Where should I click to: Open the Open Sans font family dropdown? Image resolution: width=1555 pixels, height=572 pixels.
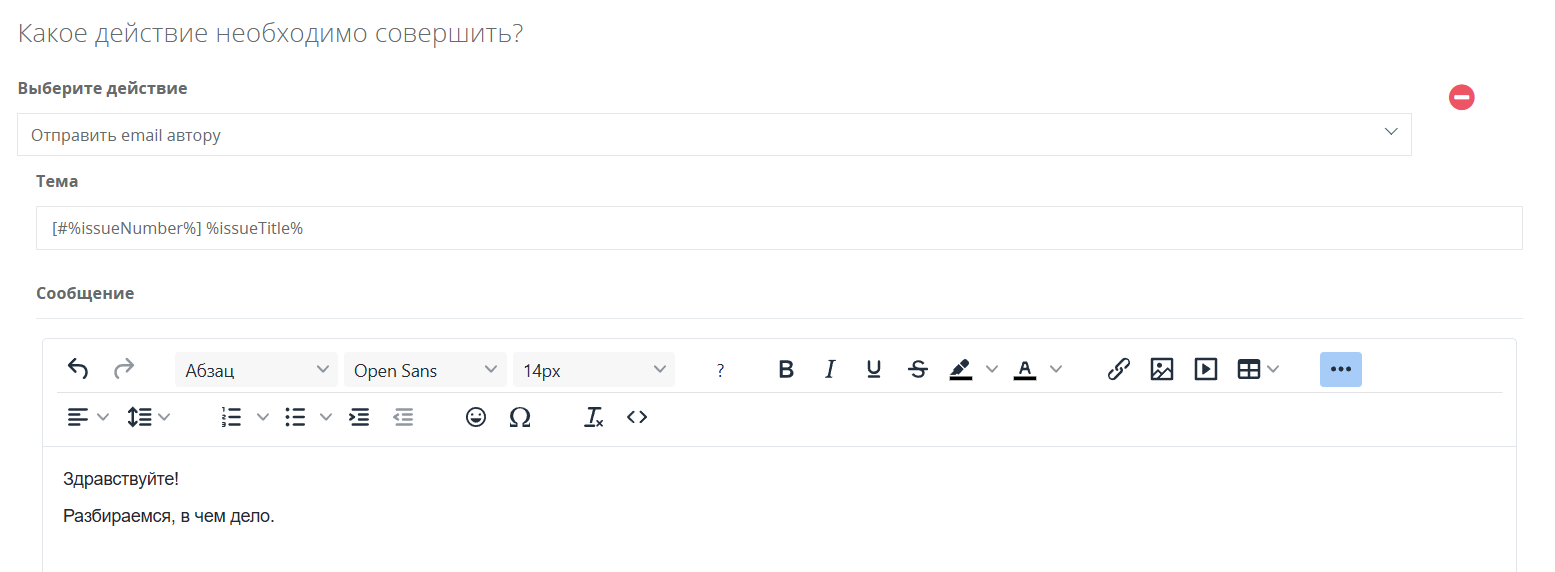coord(425,370)
